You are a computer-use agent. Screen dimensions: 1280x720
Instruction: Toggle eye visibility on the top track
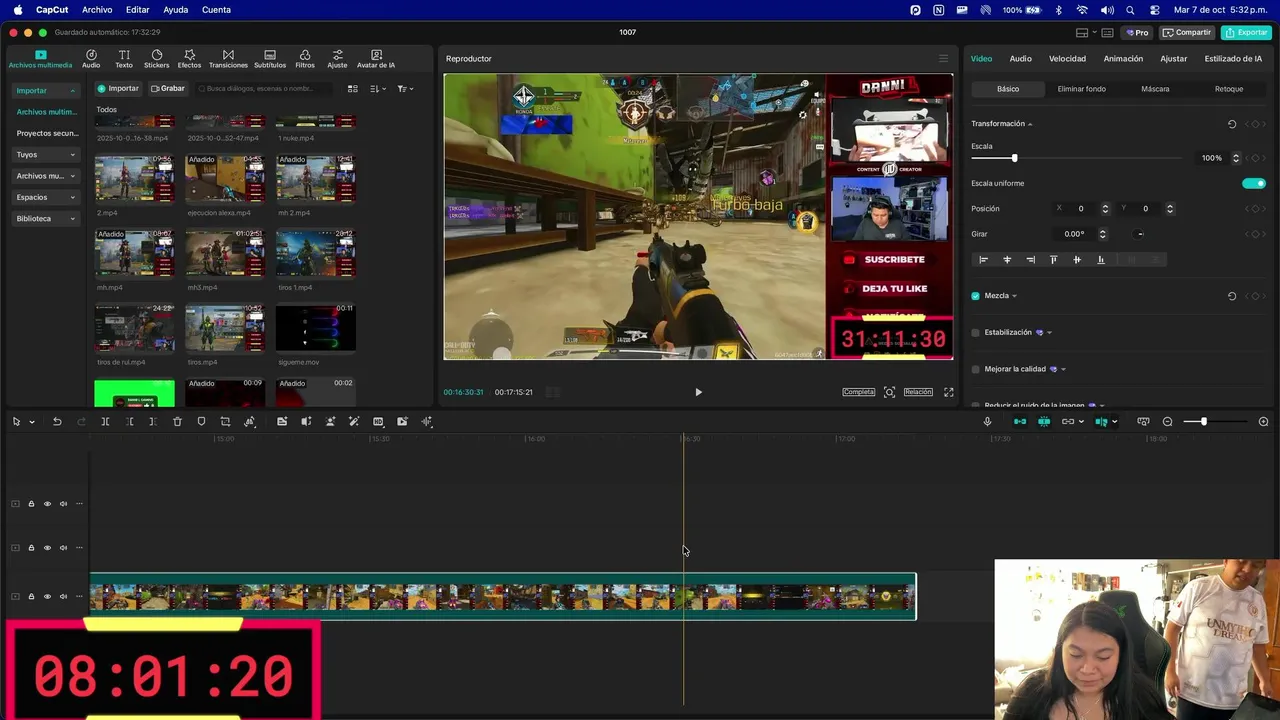[x=47, y=504]
